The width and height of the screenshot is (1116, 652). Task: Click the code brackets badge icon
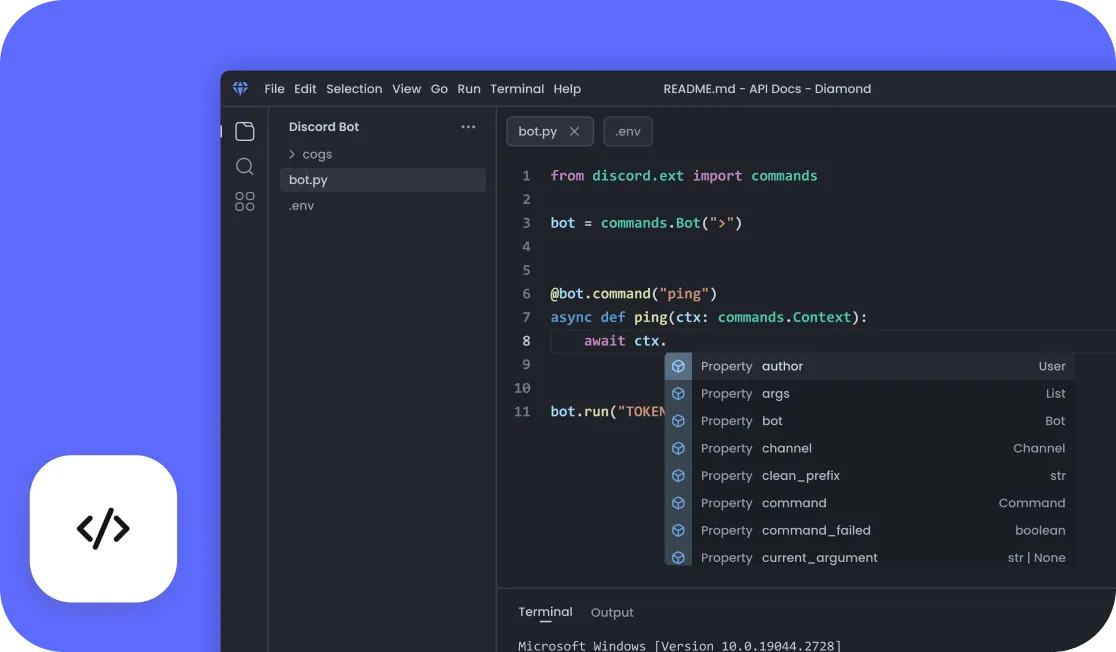coord(103,528)
